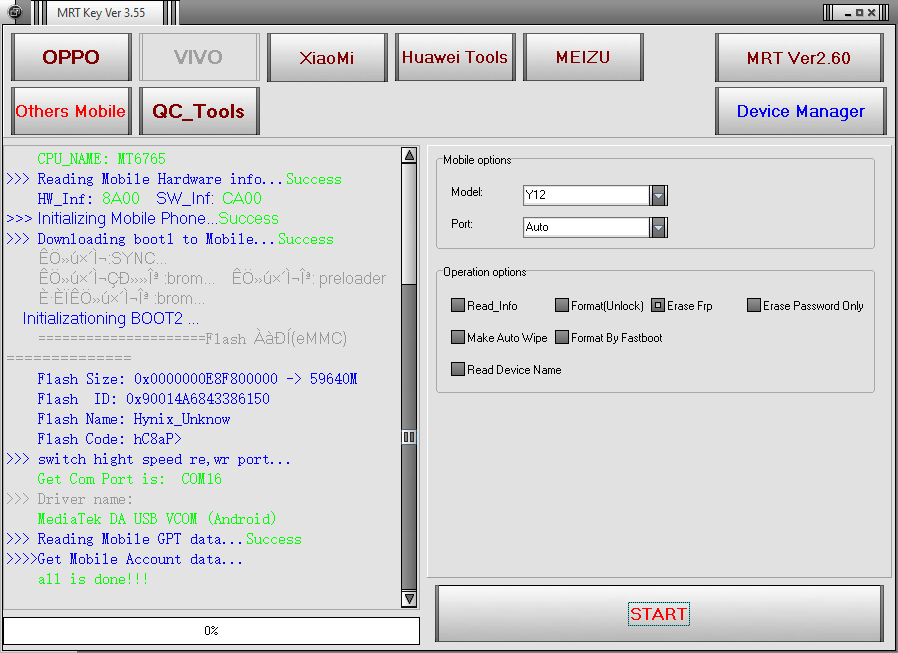Minimize the MRT Key window

point(848,13)
